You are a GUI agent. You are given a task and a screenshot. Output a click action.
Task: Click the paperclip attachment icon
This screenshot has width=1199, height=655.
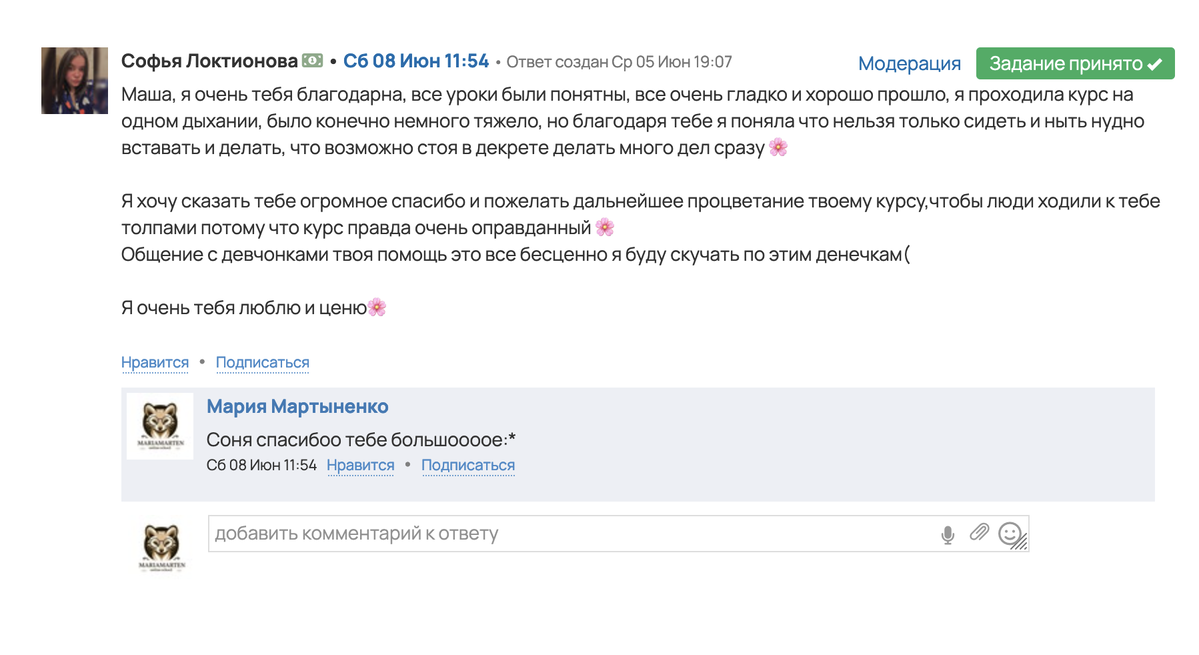979,533
